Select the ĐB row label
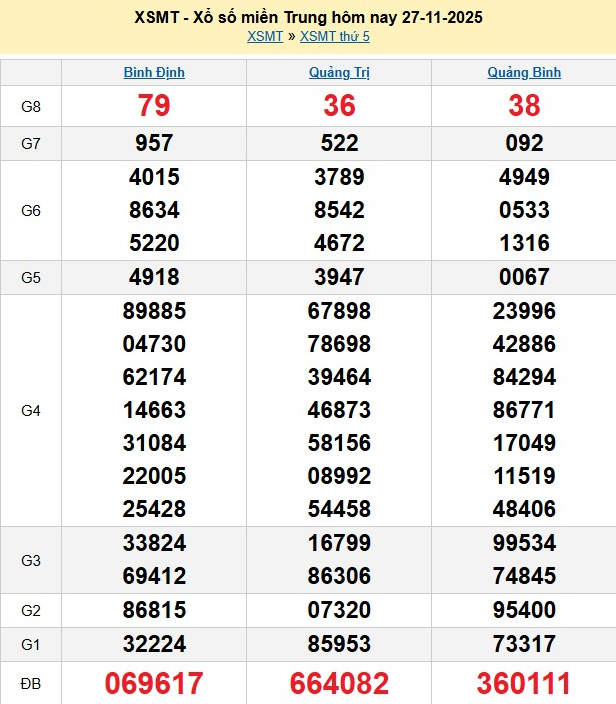 [31, 684]
